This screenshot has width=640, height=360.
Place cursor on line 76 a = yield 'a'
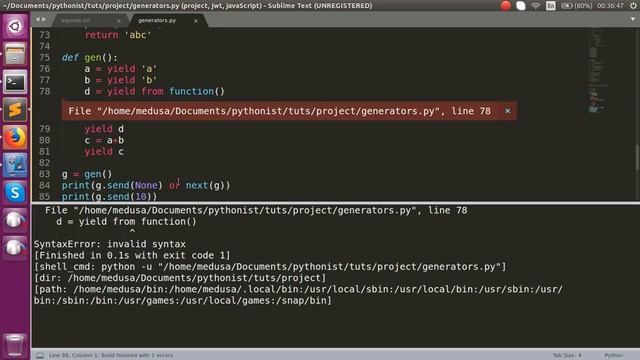pyautogui.click(x=121, y=69)
